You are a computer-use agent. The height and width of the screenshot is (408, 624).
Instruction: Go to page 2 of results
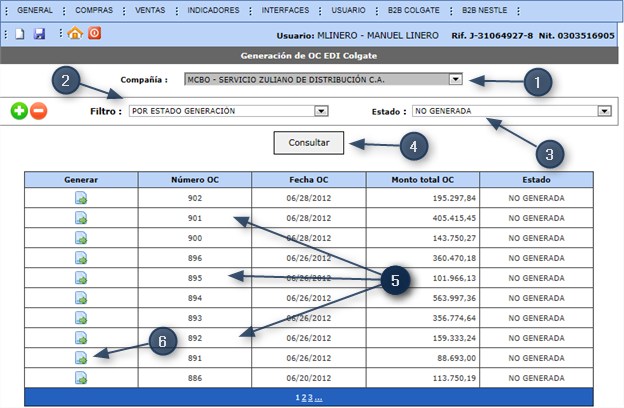pyautogui.click(x=305, y=397)
